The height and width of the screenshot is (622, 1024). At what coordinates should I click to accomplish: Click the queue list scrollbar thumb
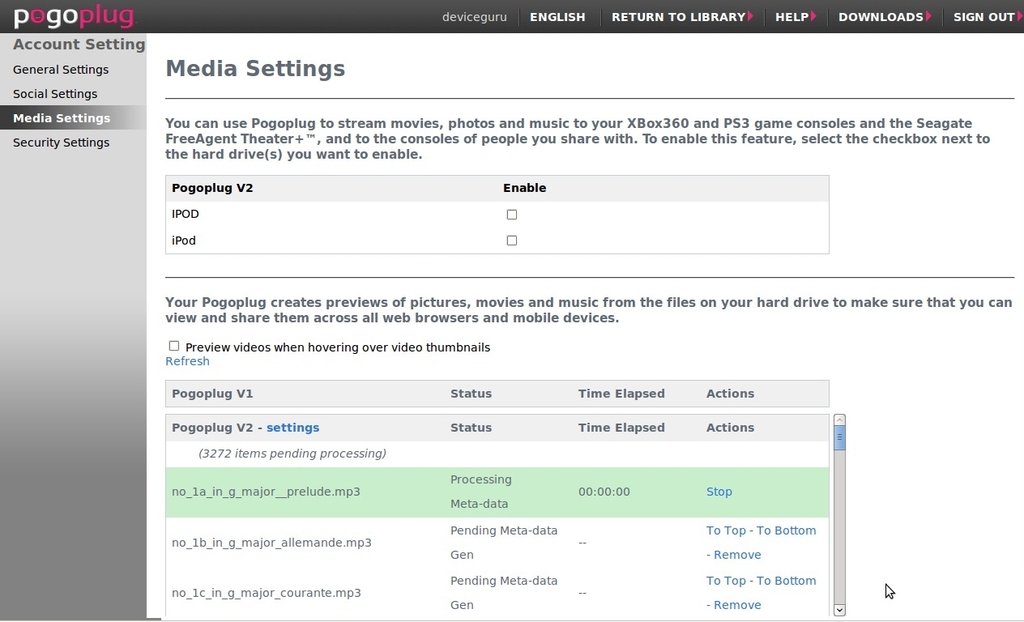click(840, 438)
